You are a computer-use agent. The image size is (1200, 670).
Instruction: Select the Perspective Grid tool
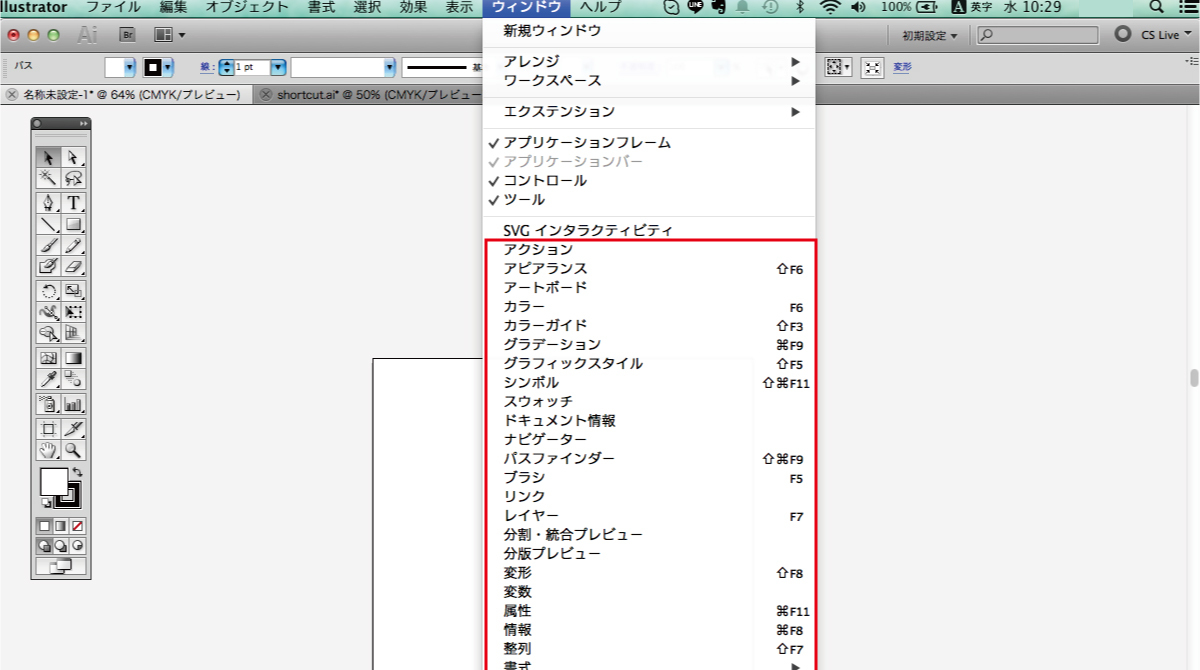[x=74, y=333]
